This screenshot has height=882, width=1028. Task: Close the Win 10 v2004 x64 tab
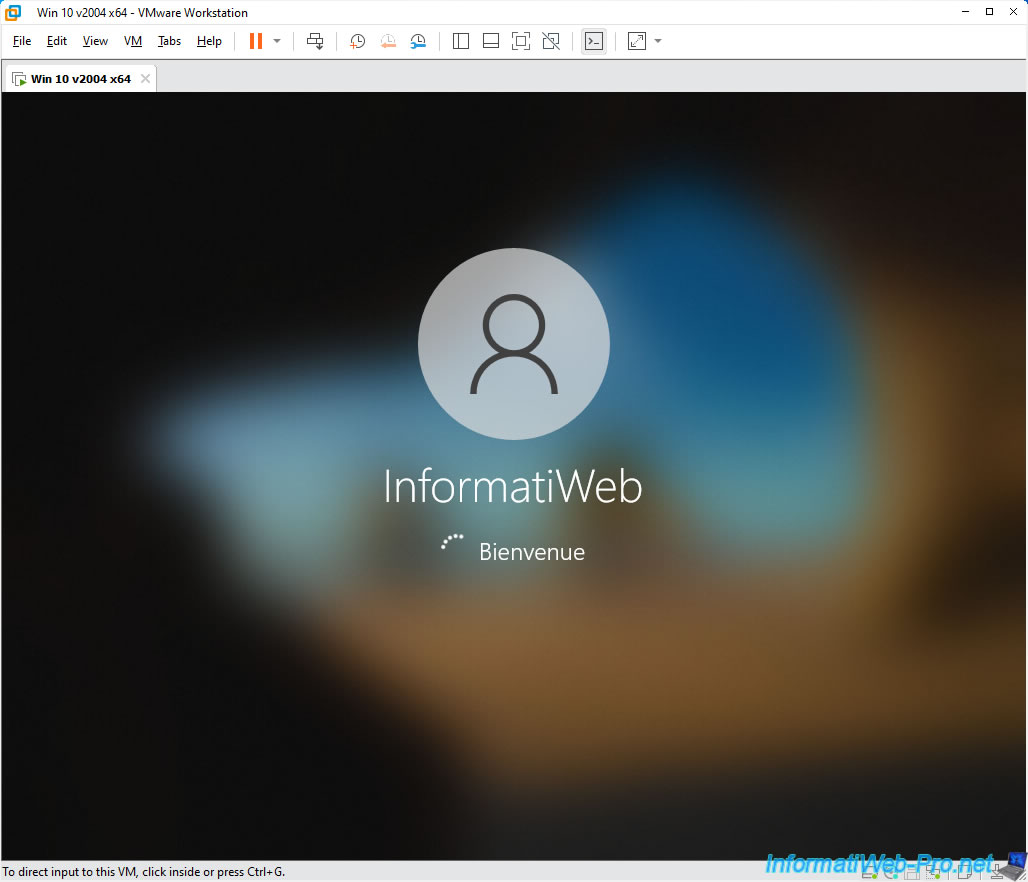146,79
